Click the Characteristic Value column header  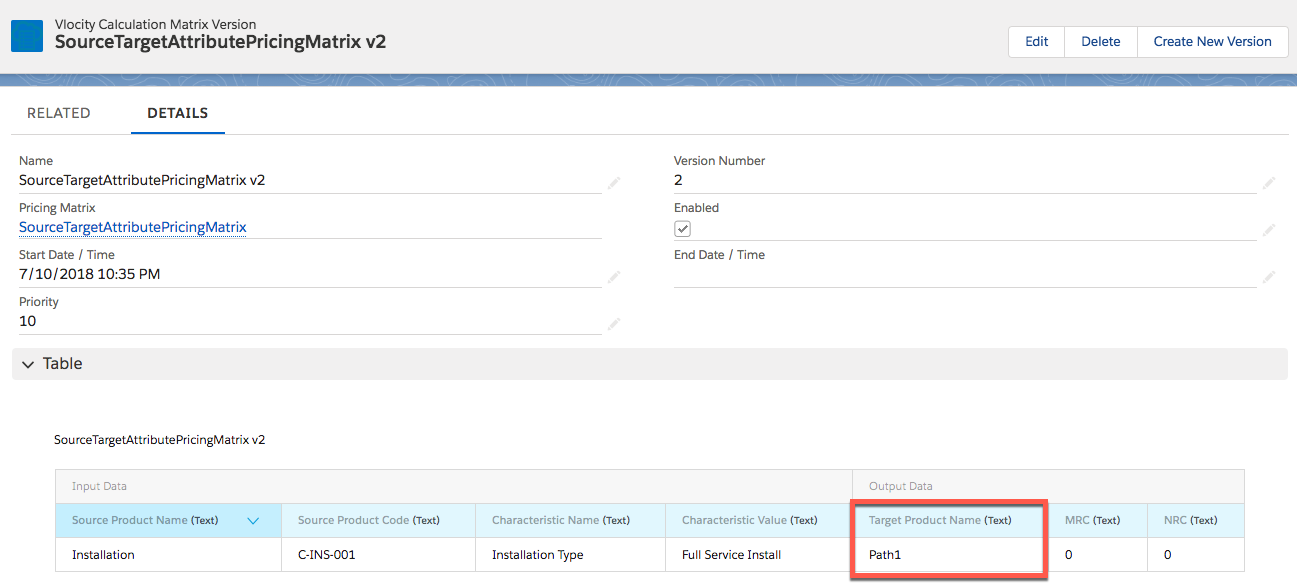[x=759, y=520]
